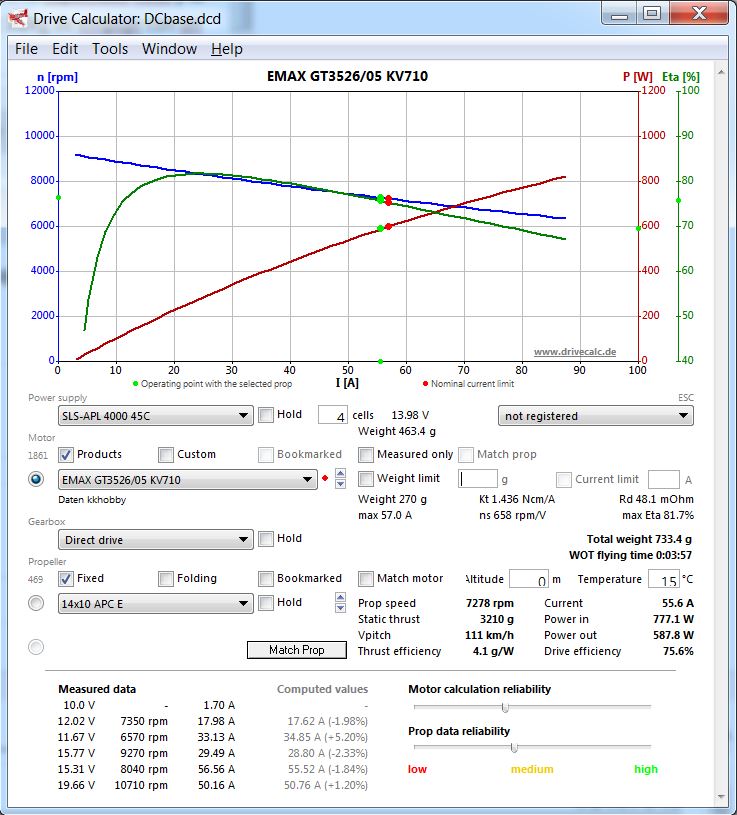The image size is (737, 815).
Task: Click the propeller list up arrow stepper
Action: 340,597
